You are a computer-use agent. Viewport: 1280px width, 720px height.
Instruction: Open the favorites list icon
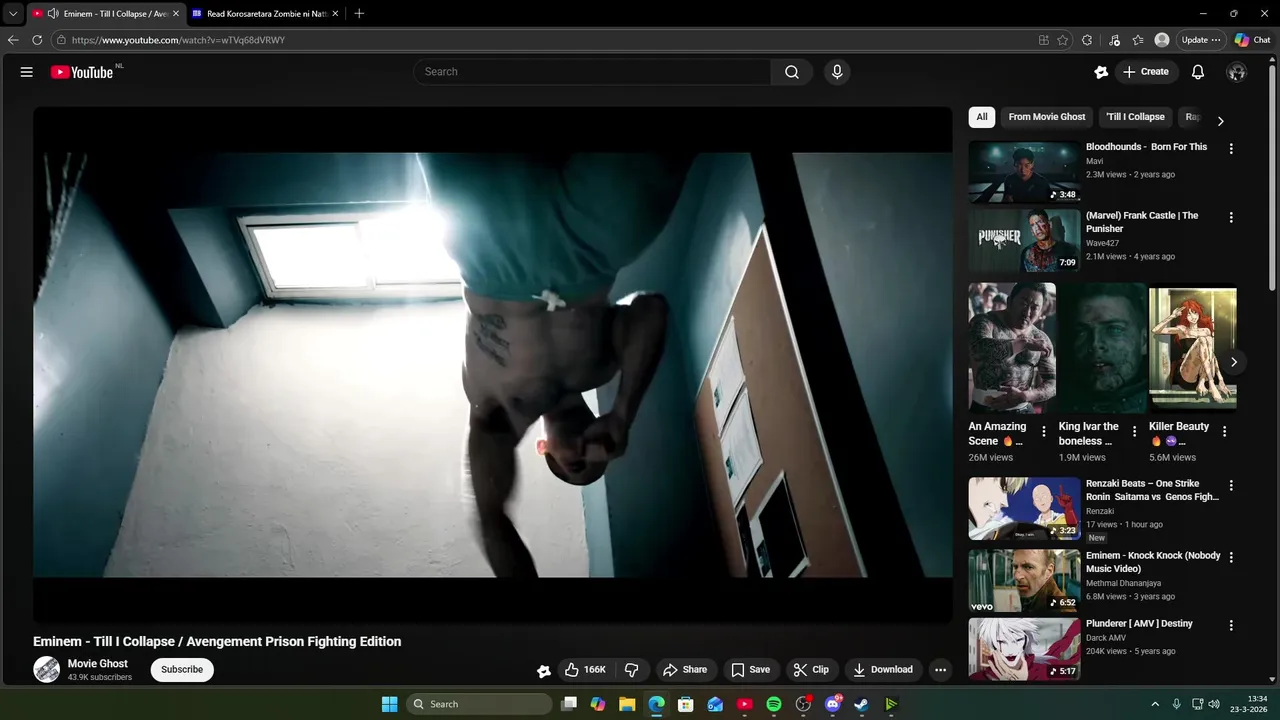pyautogui.click(x=1138, y=40)
